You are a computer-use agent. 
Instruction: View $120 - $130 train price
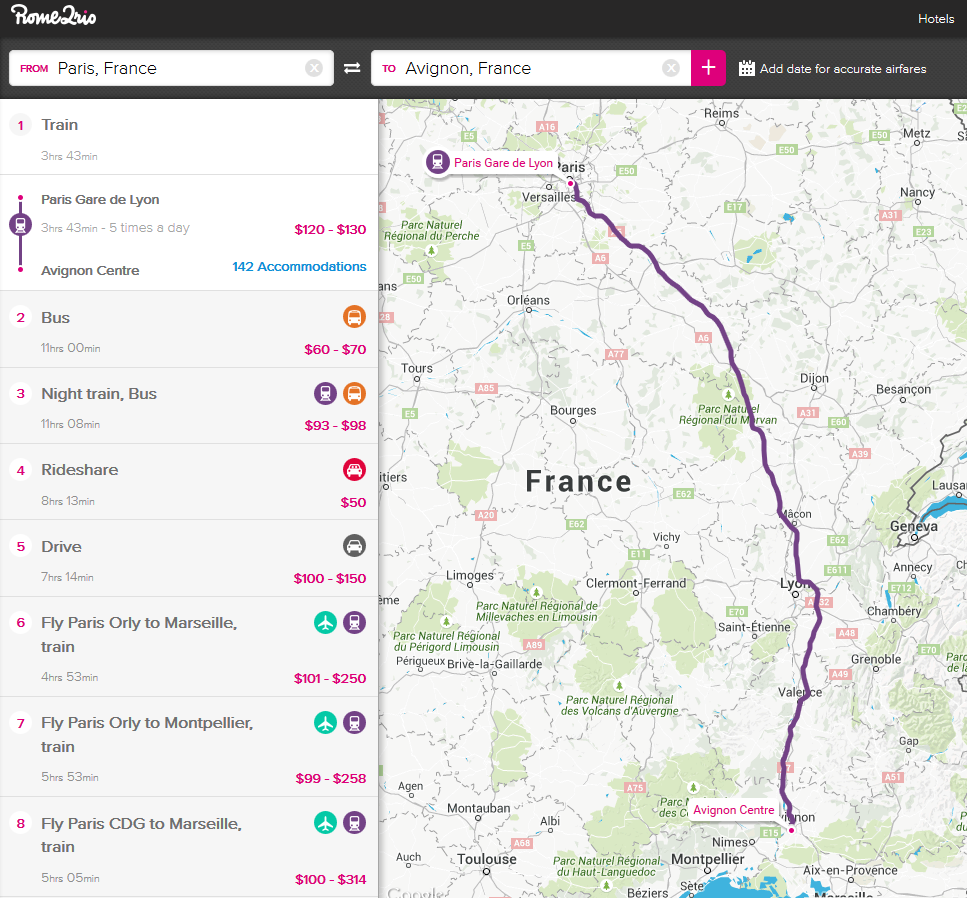[330, 229]
